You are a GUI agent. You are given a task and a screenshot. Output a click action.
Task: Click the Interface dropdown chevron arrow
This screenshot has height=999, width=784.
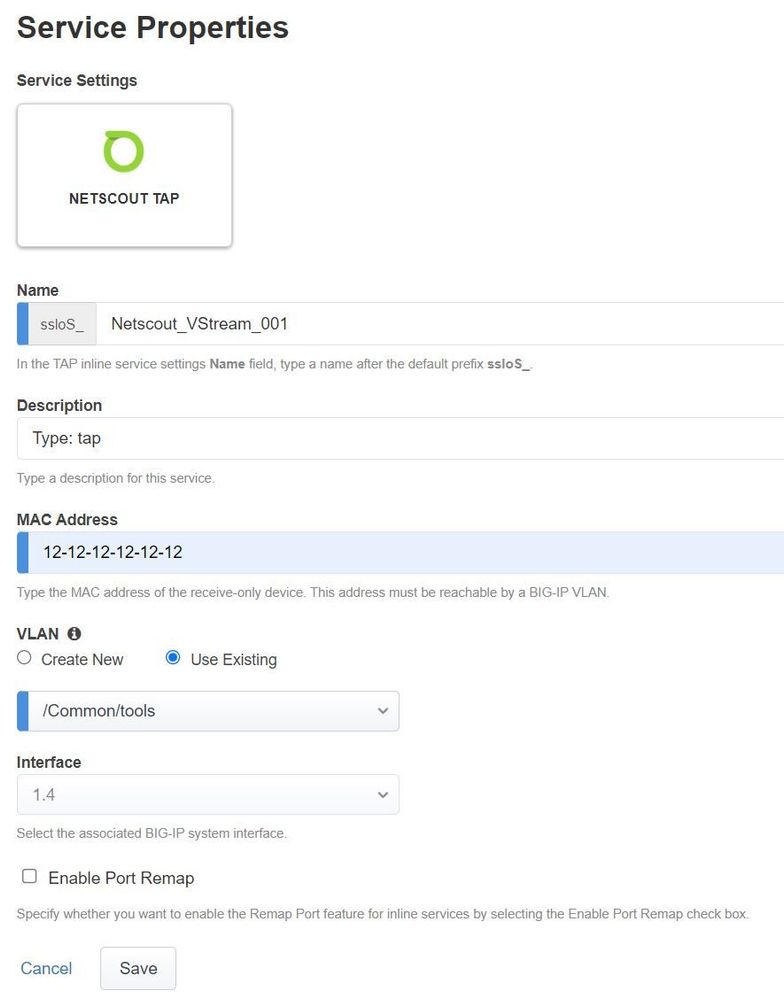[382, 795]
